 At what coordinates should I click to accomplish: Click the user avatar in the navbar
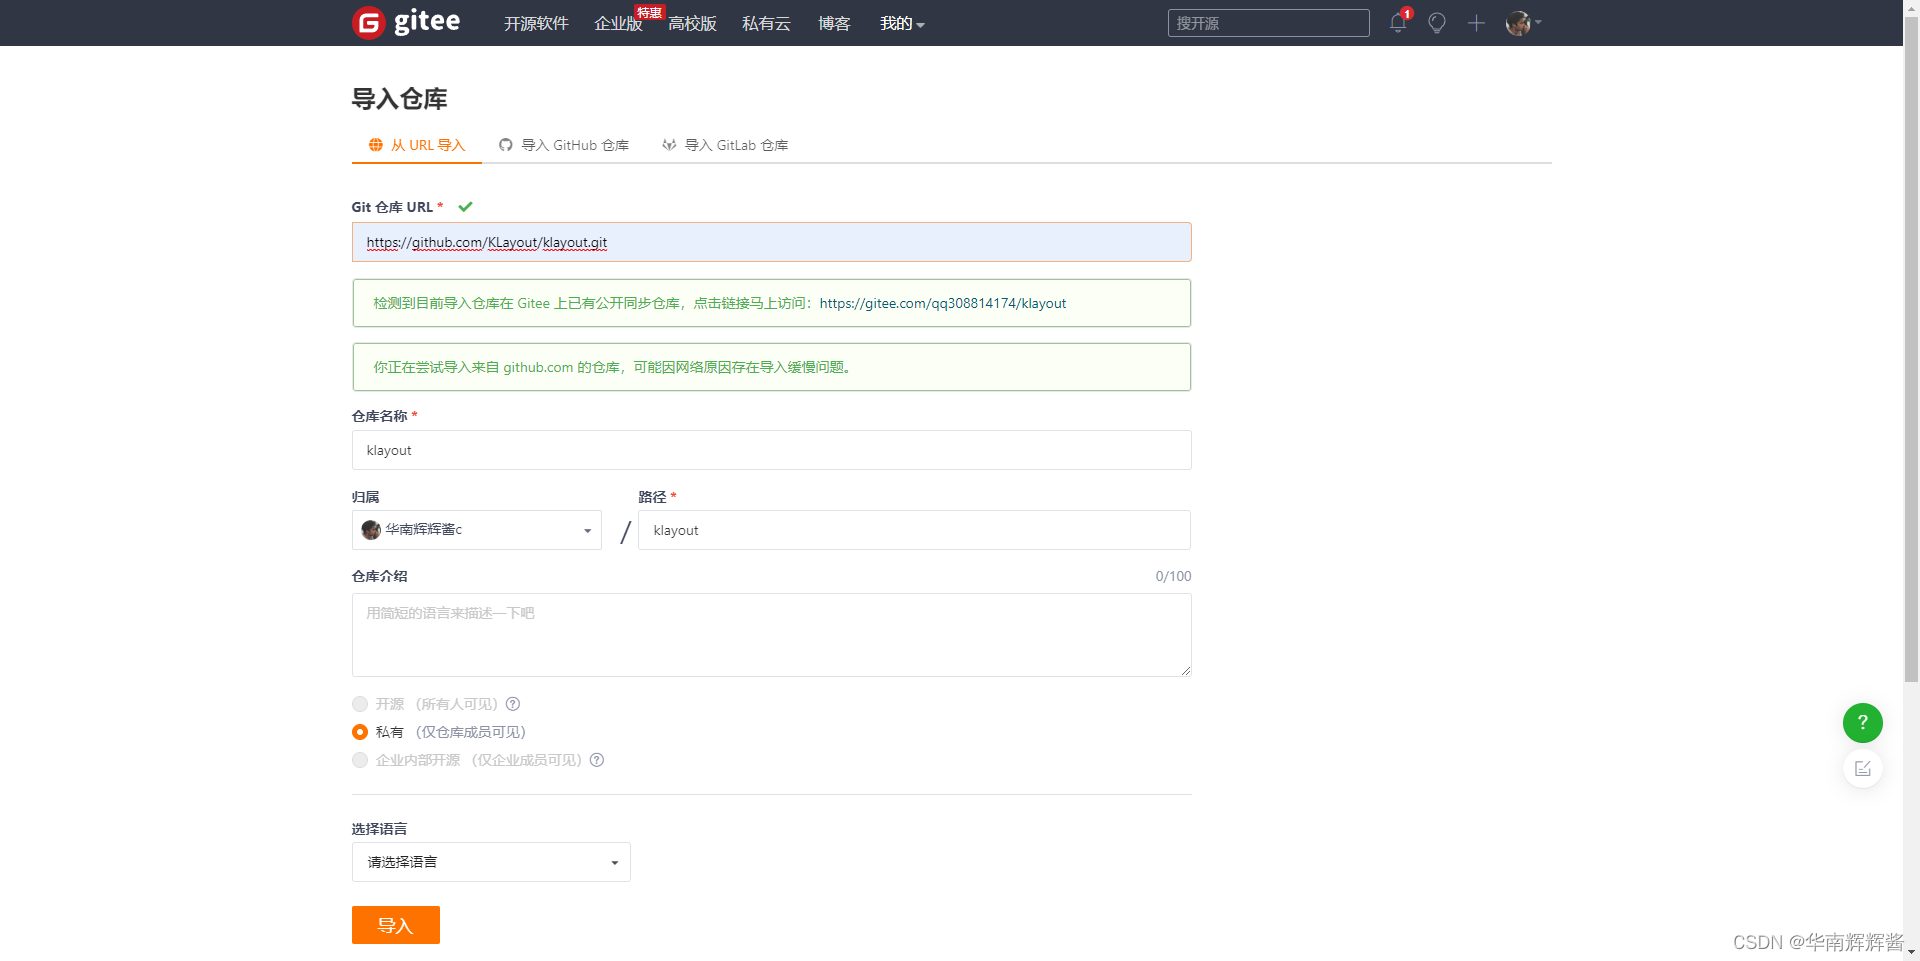point(1517,23)
